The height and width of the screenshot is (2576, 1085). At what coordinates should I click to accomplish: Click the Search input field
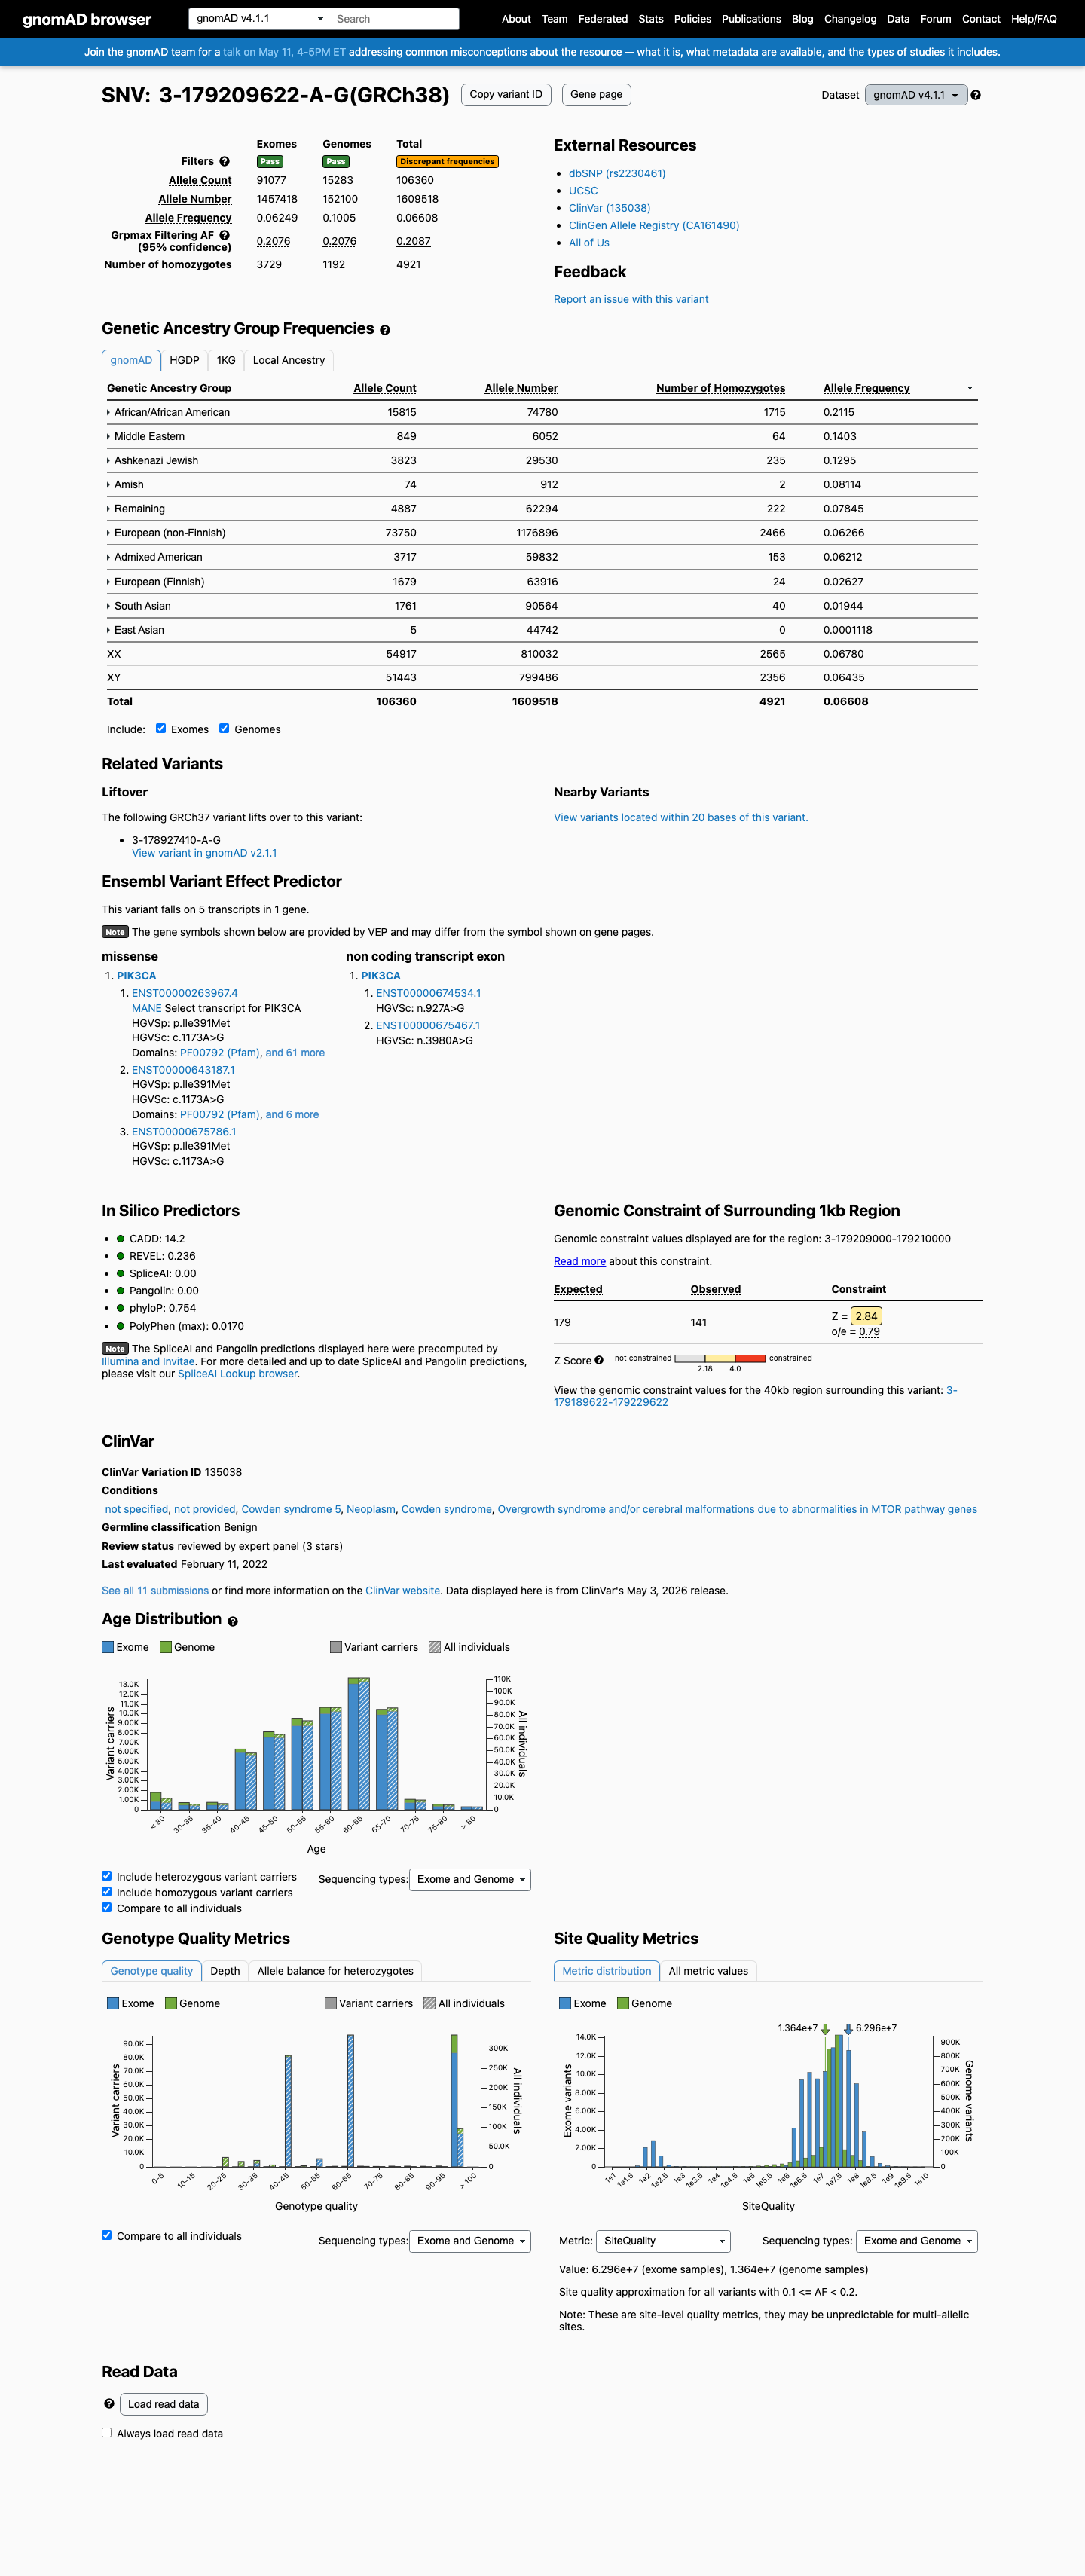(394, 19)
